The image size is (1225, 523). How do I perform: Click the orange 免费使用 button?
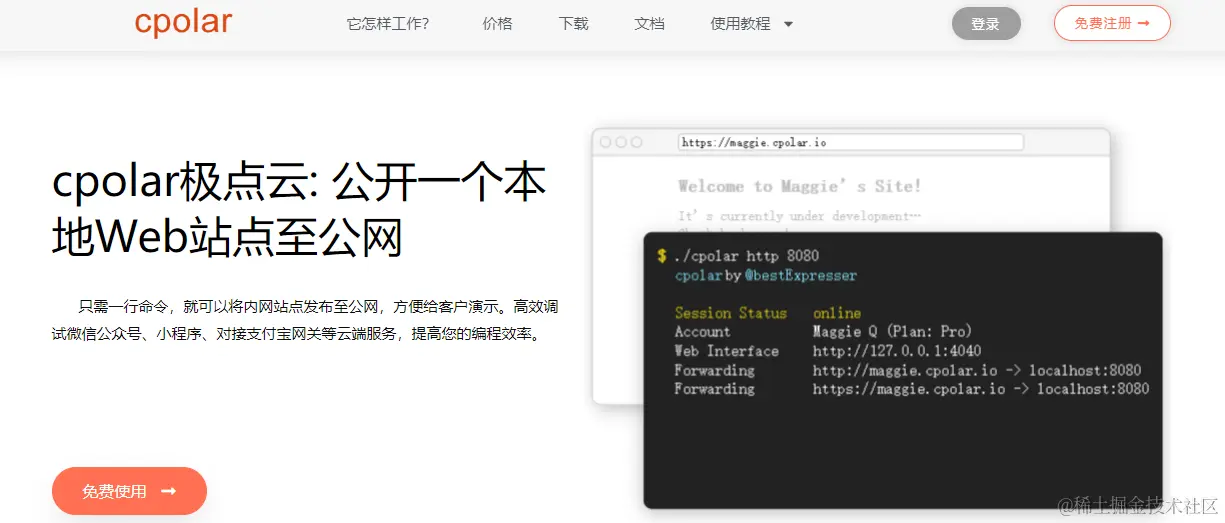[x=129, y=491]
